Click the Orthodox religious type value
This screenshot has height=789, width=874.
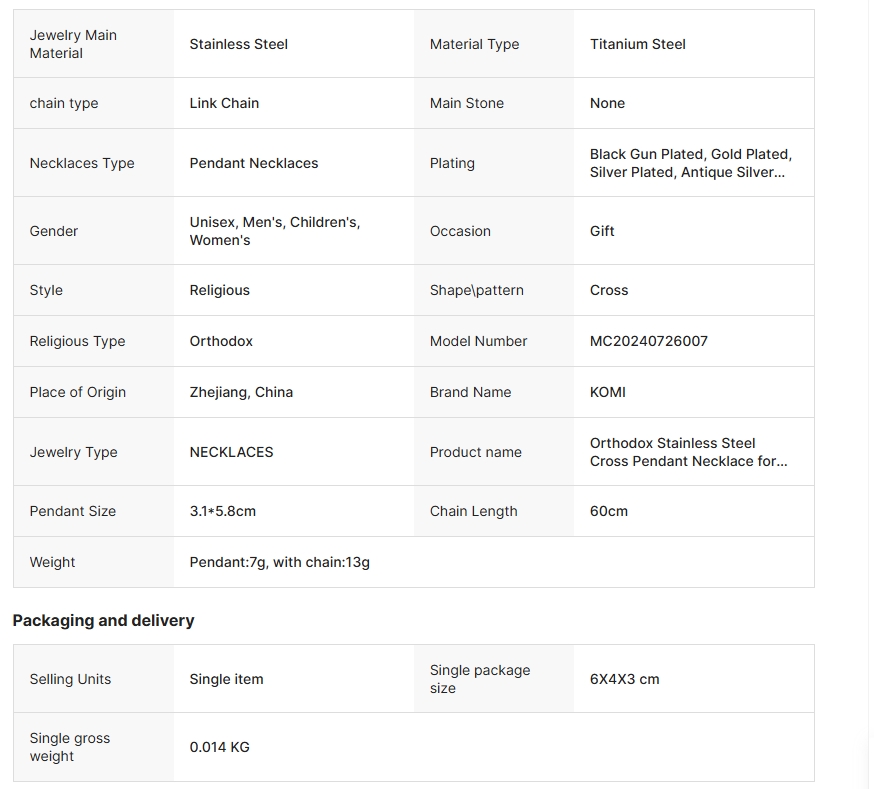(221, 341)
